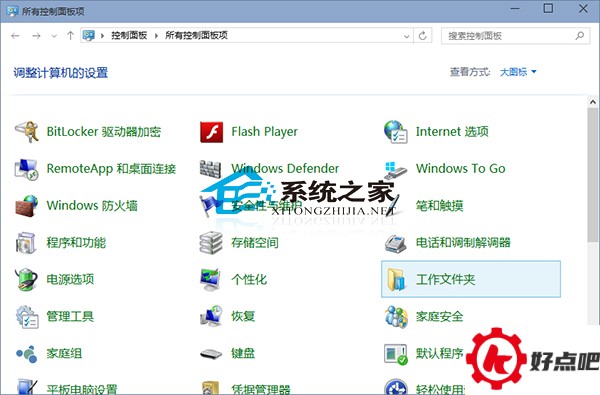Go up one level with the up arrow

(x=70, y=36)
